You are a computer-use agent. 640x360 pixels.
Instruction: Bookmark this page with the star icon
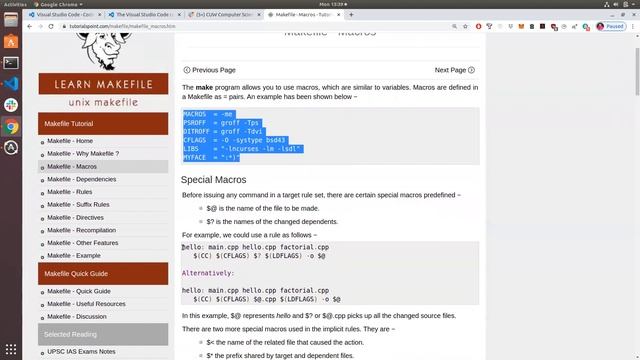click(465, 26)
